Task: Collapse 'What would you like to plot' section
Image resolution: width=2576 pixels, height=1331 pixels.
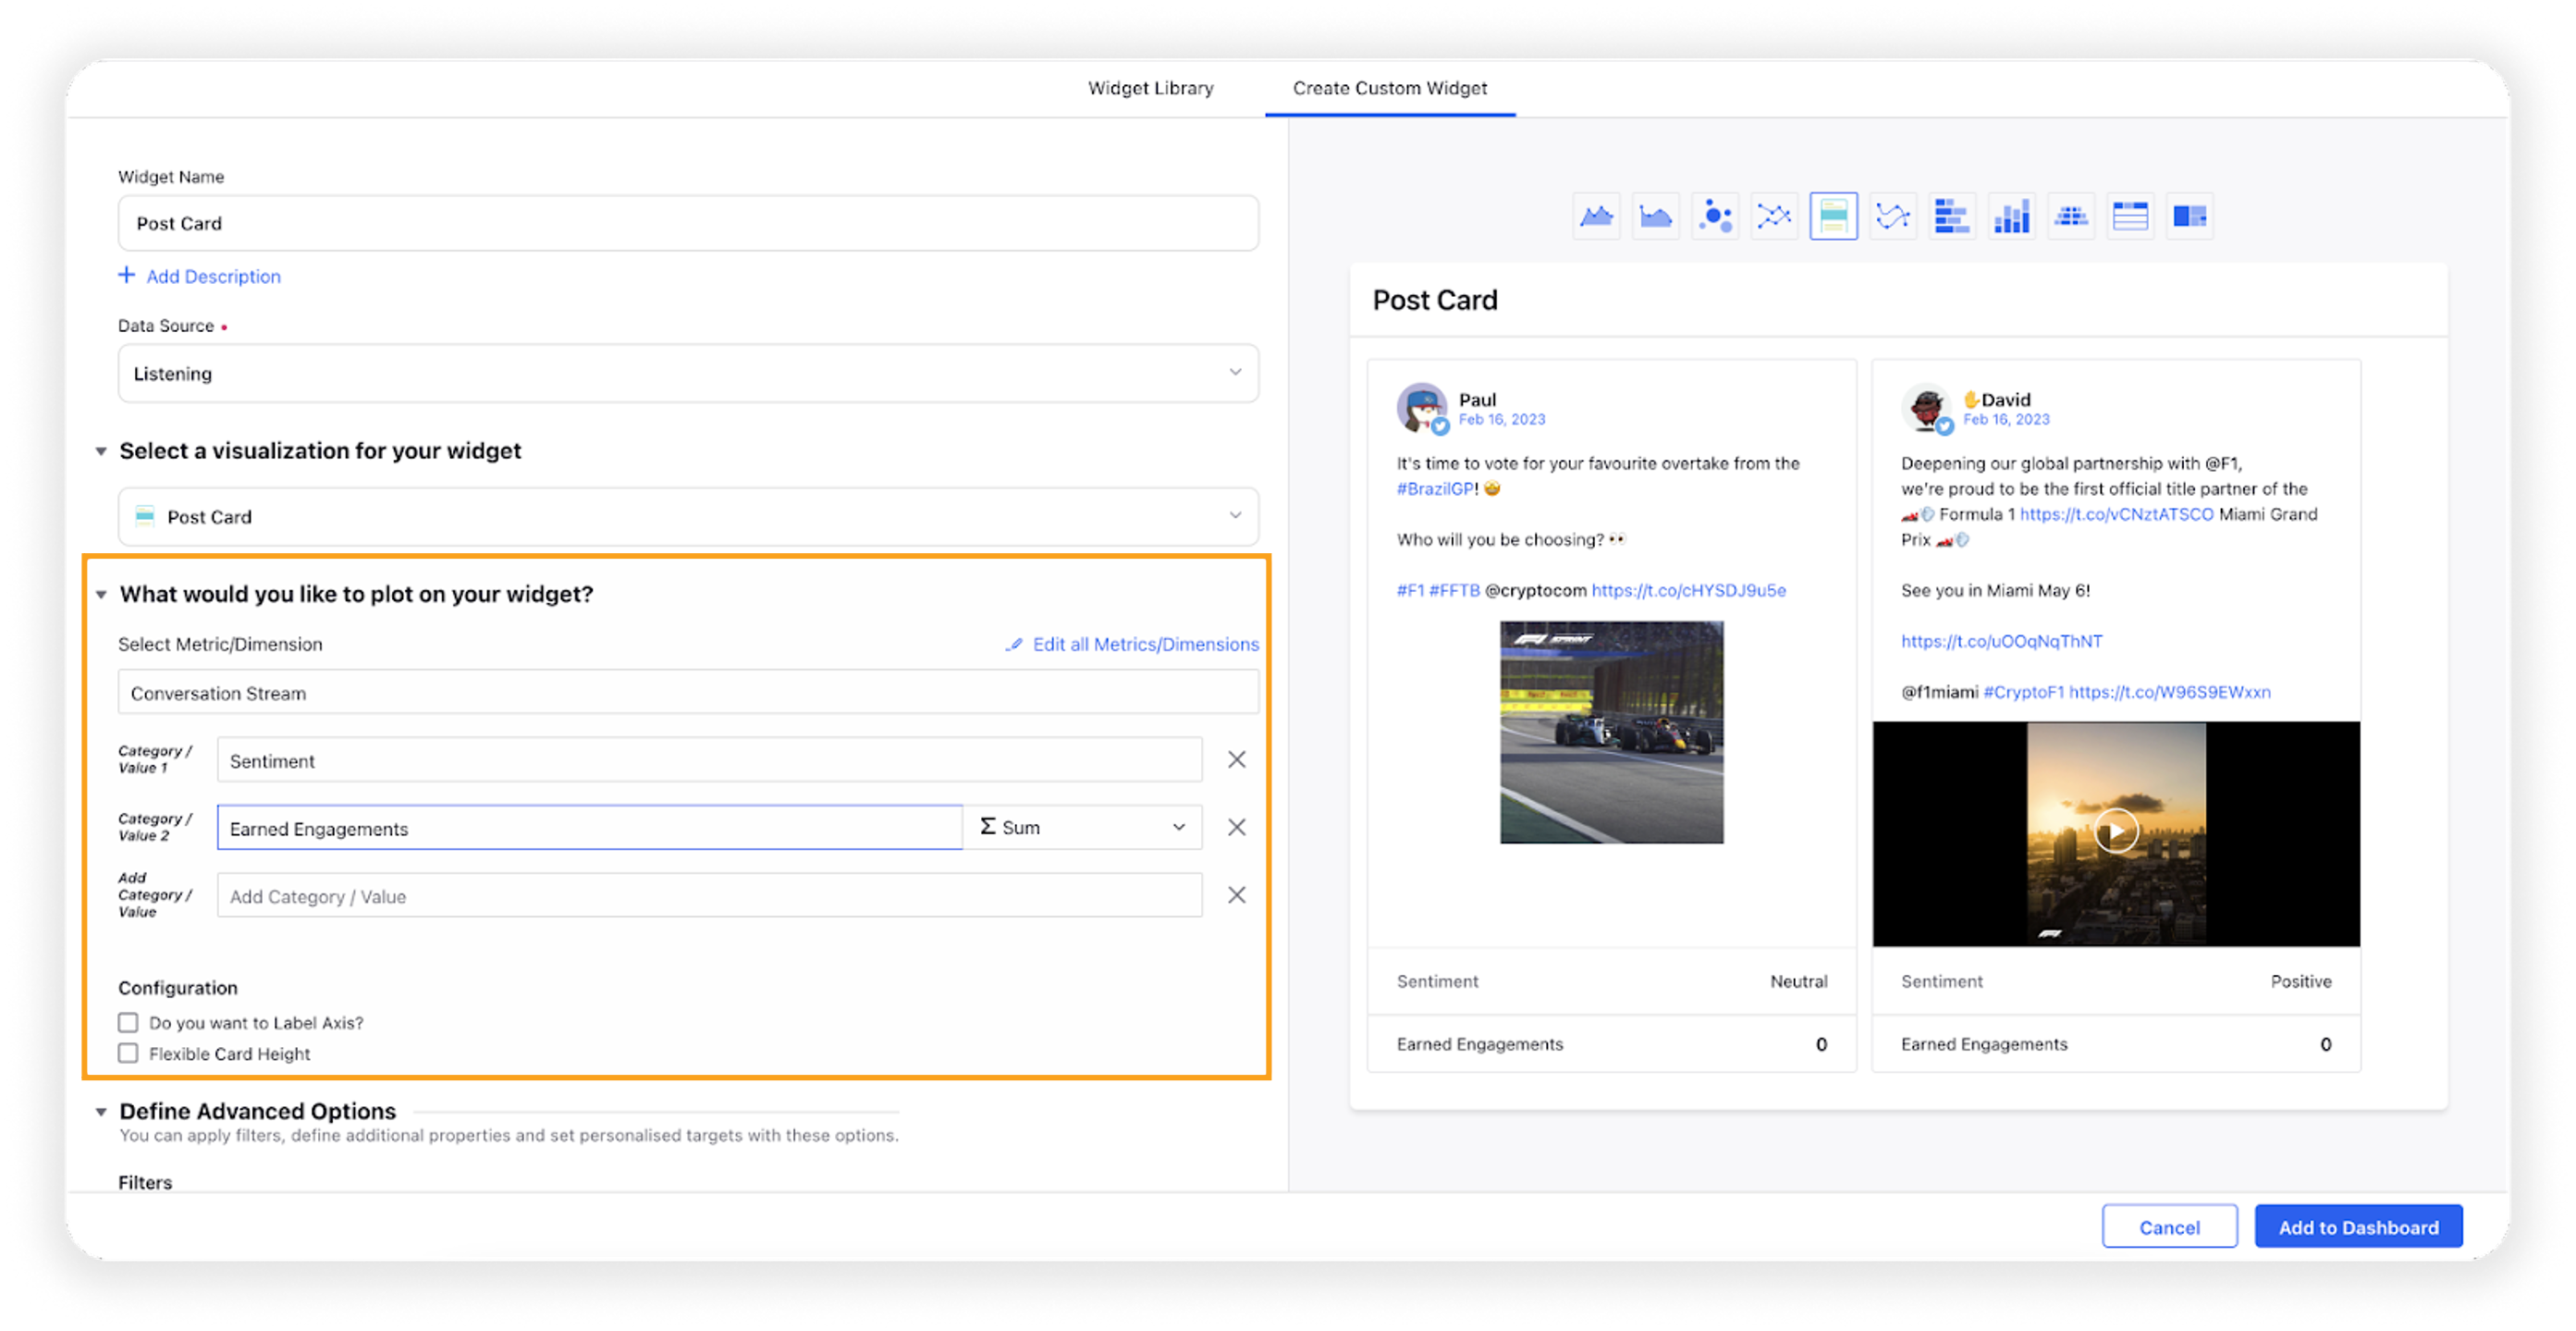Action: tap(101, 596)
